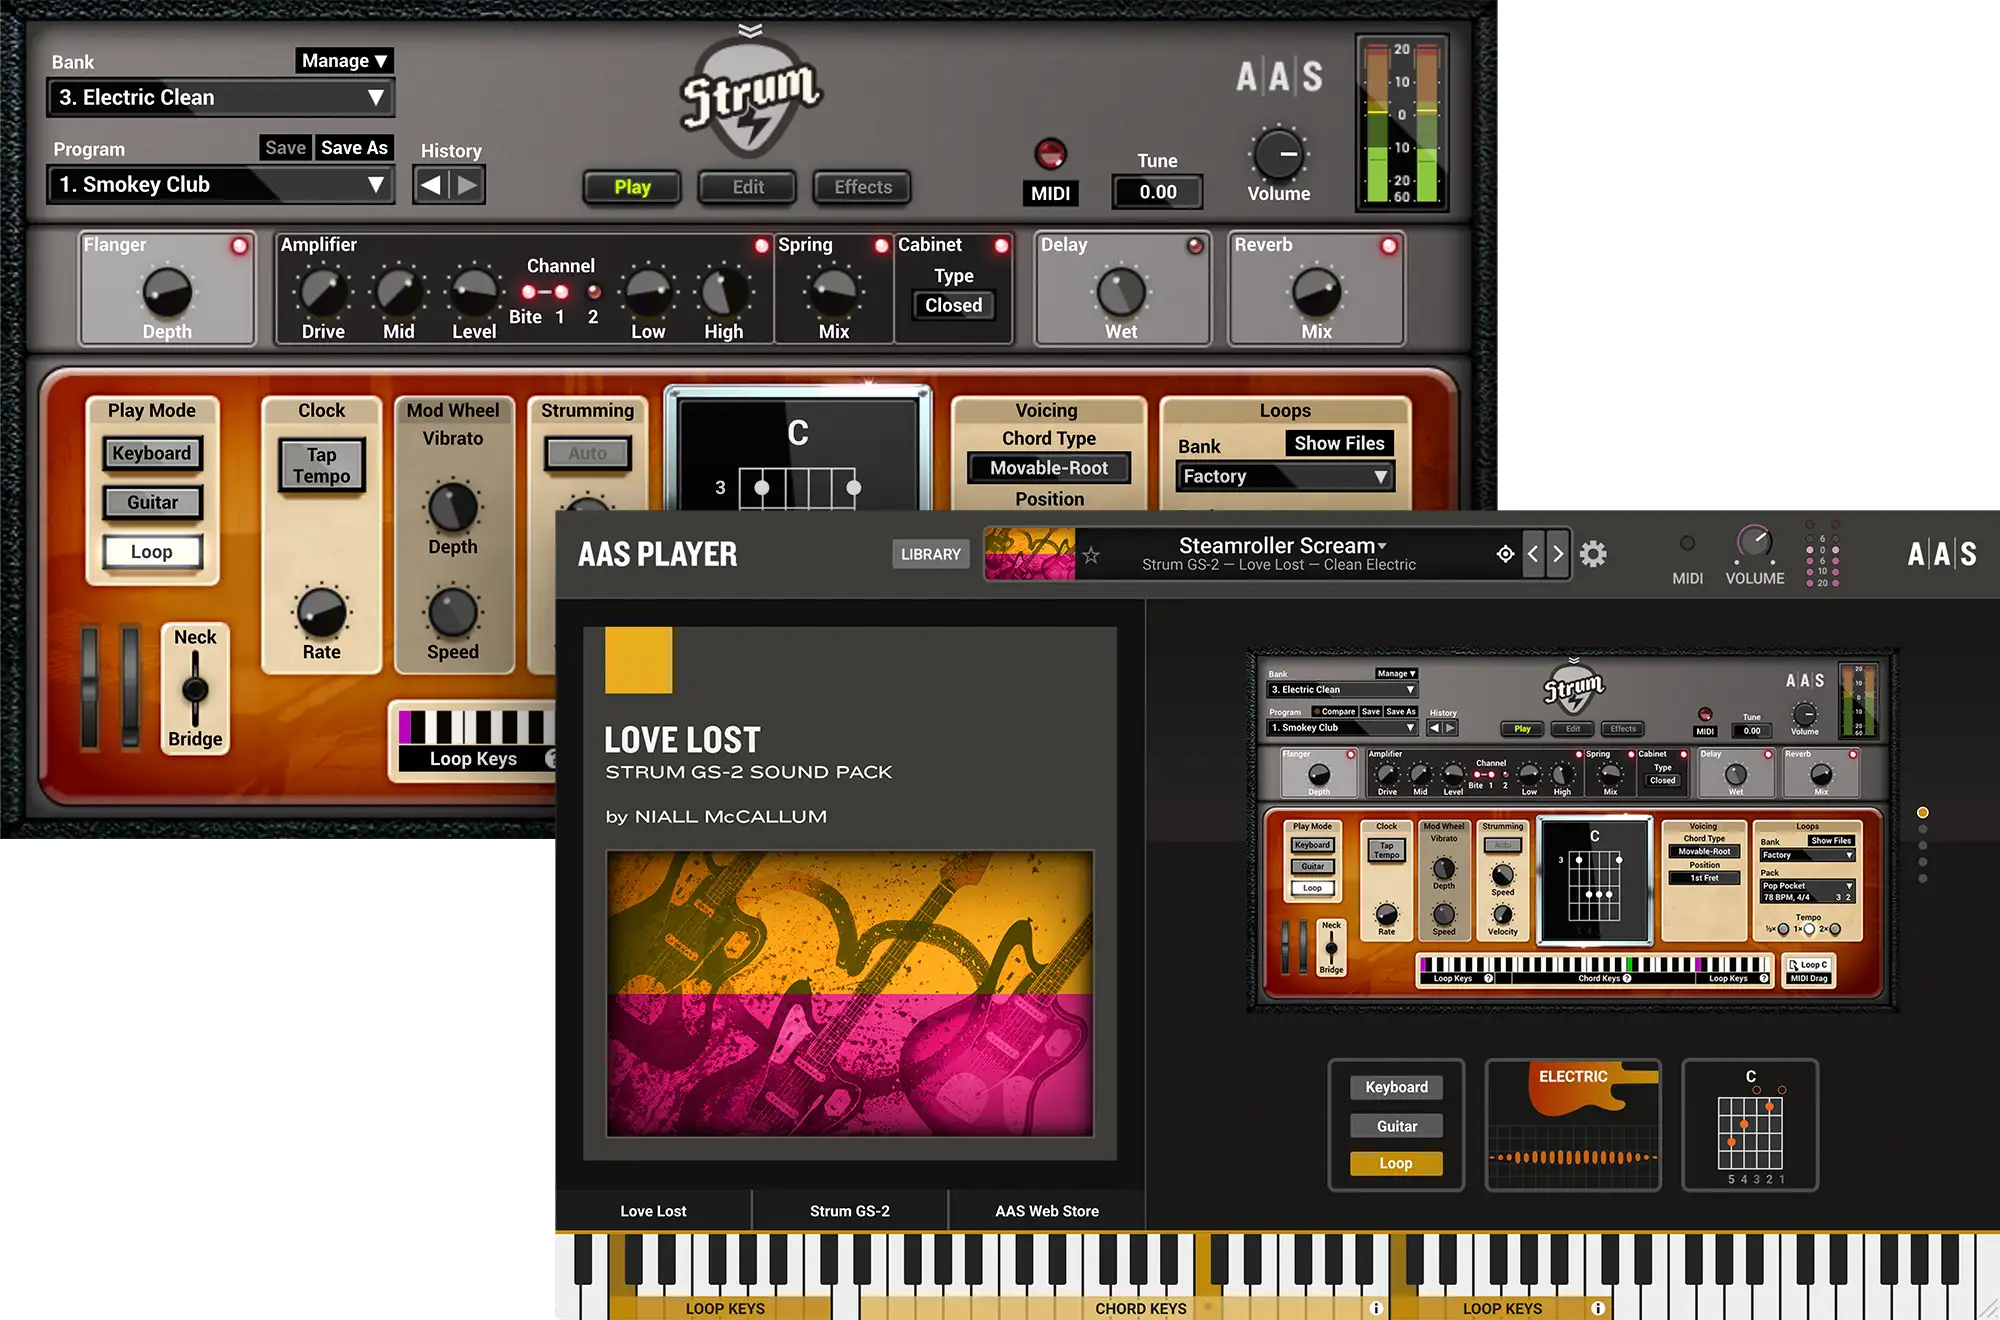Open AAS Player settings gear
This screenshot has width=2000, height=1320.
coord(1593,554)
